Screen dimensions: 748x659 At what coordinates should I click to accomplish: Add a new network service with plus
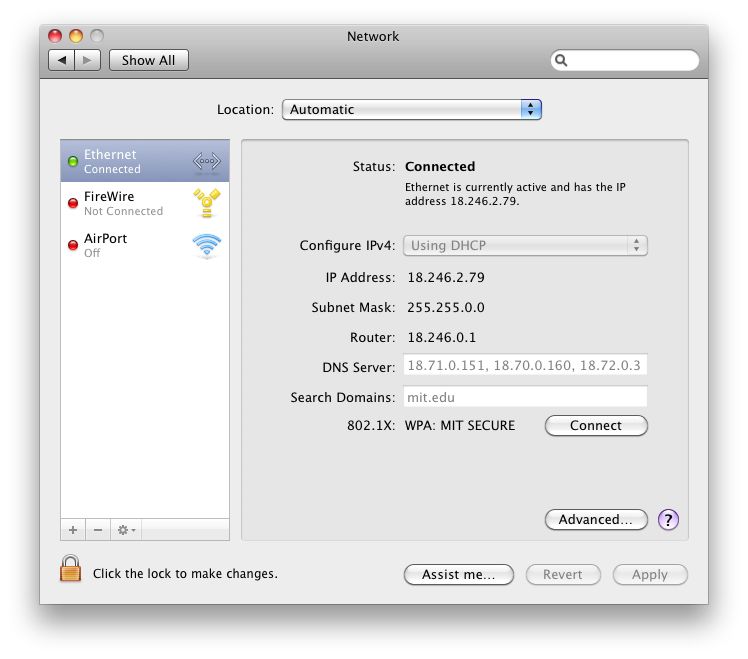point(73,530)
